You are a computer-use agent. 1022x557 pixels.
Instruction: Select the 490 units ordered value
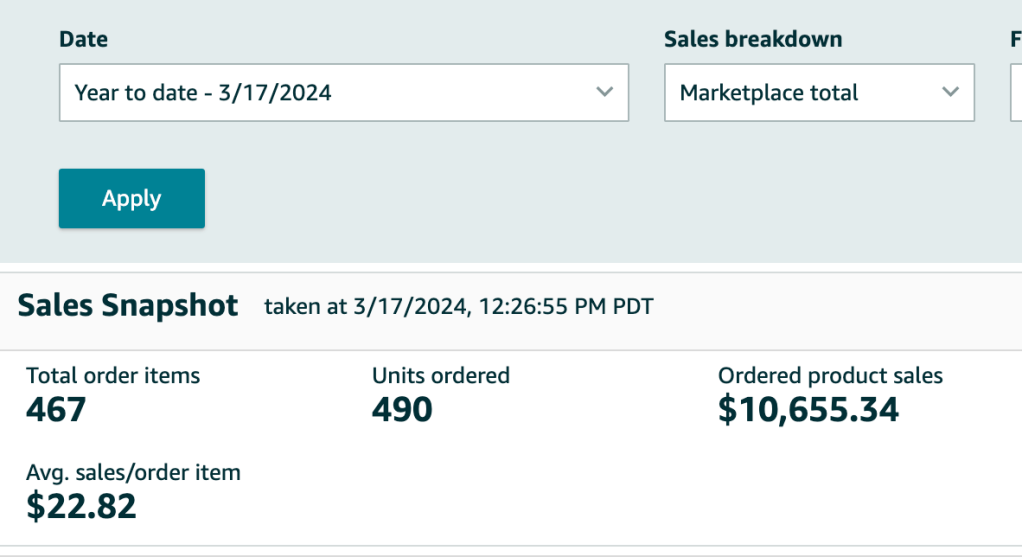pos(402,409)
